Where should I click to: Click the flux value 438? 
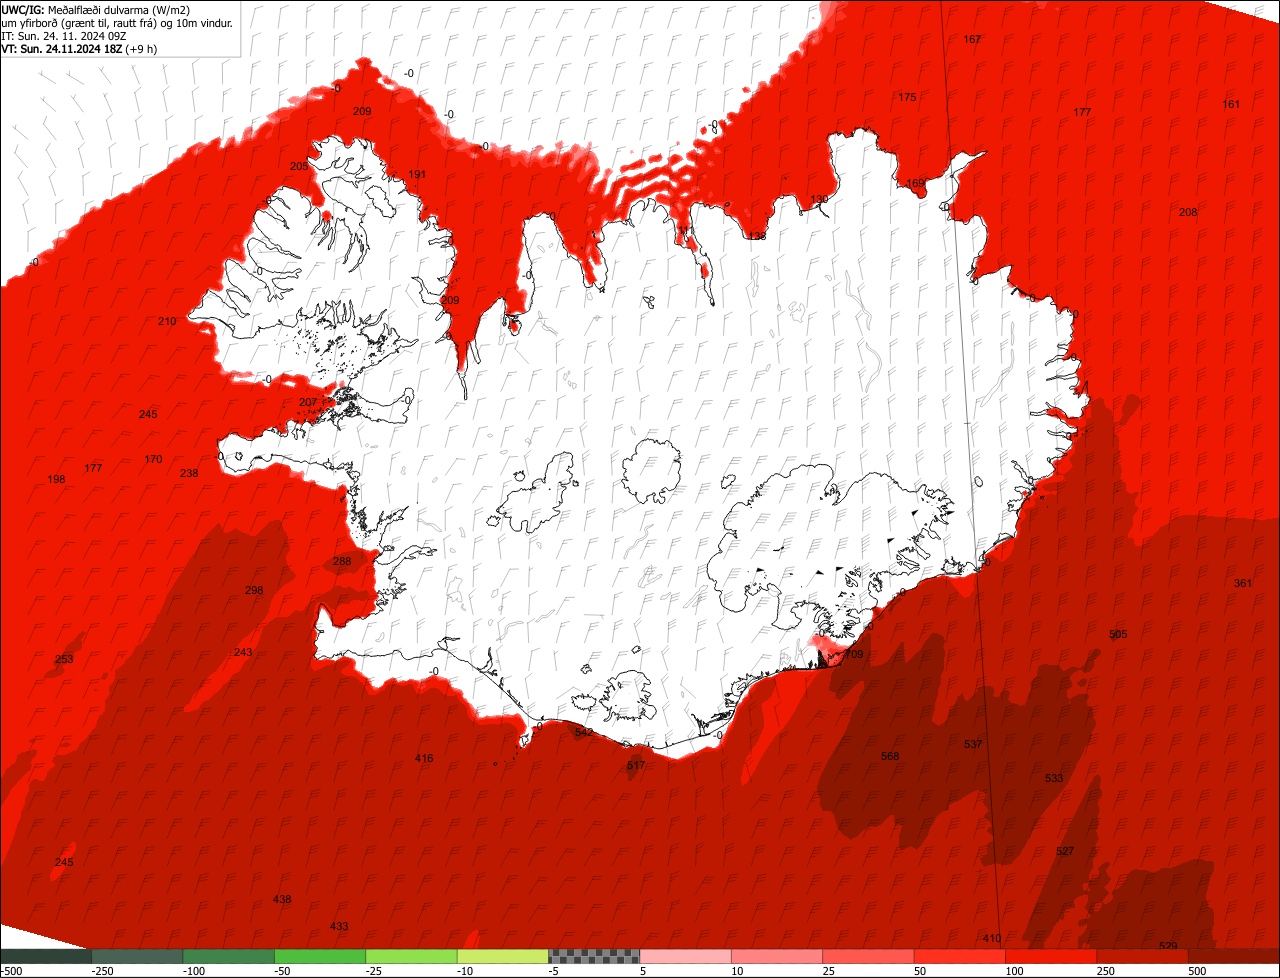click(282, 899)
